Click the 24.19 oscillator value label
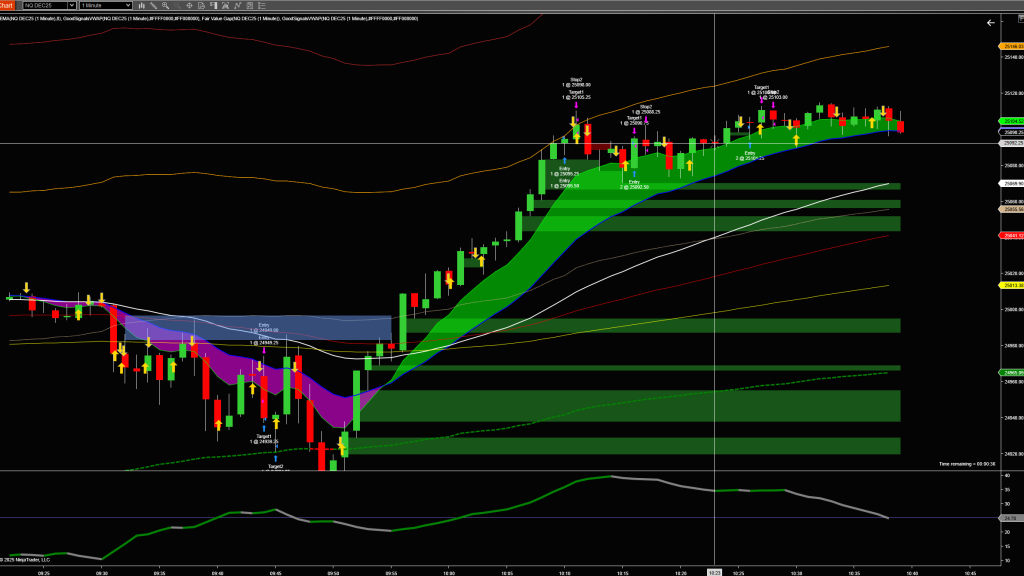The height and width of the screenshot is (576, 1024). 1010,518
